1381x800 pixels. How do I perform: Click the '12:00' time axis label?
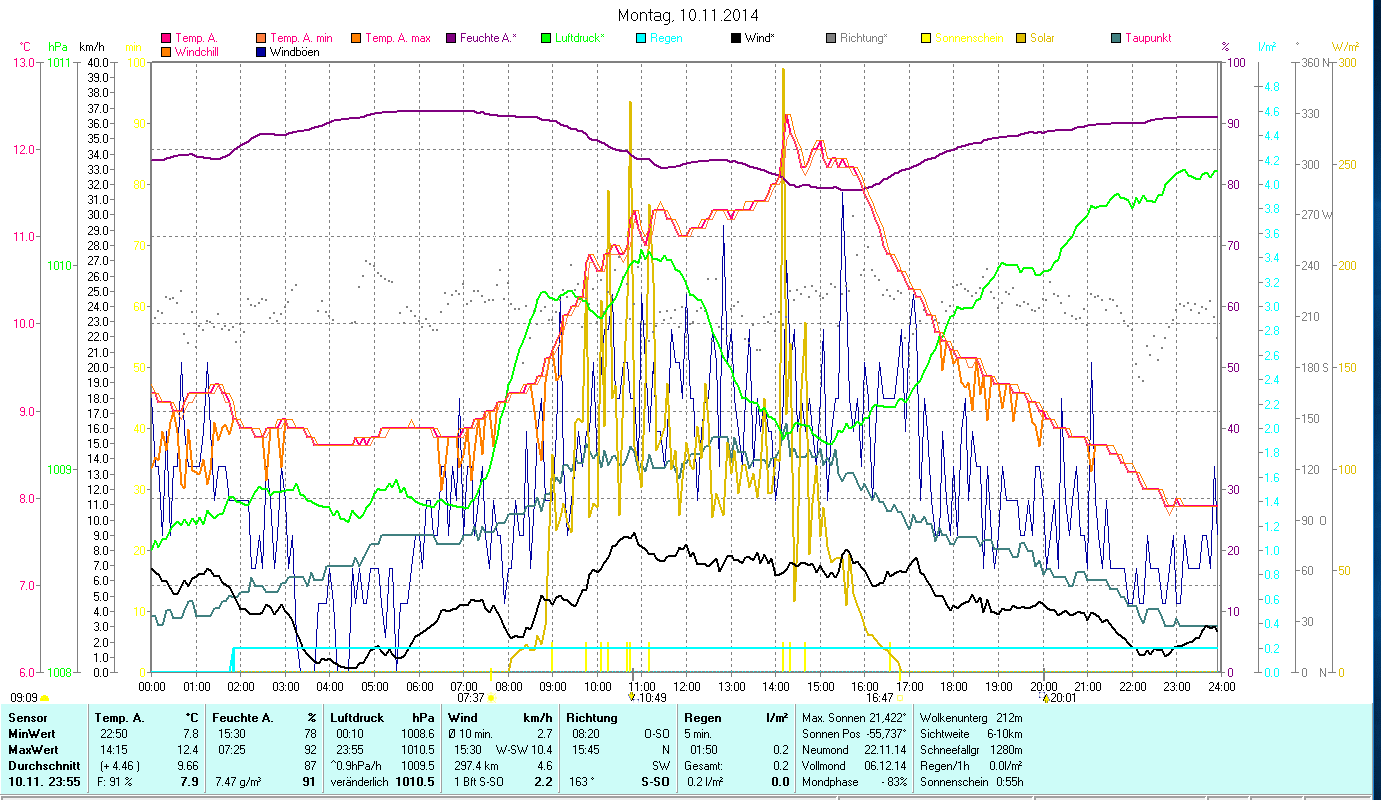687,686
